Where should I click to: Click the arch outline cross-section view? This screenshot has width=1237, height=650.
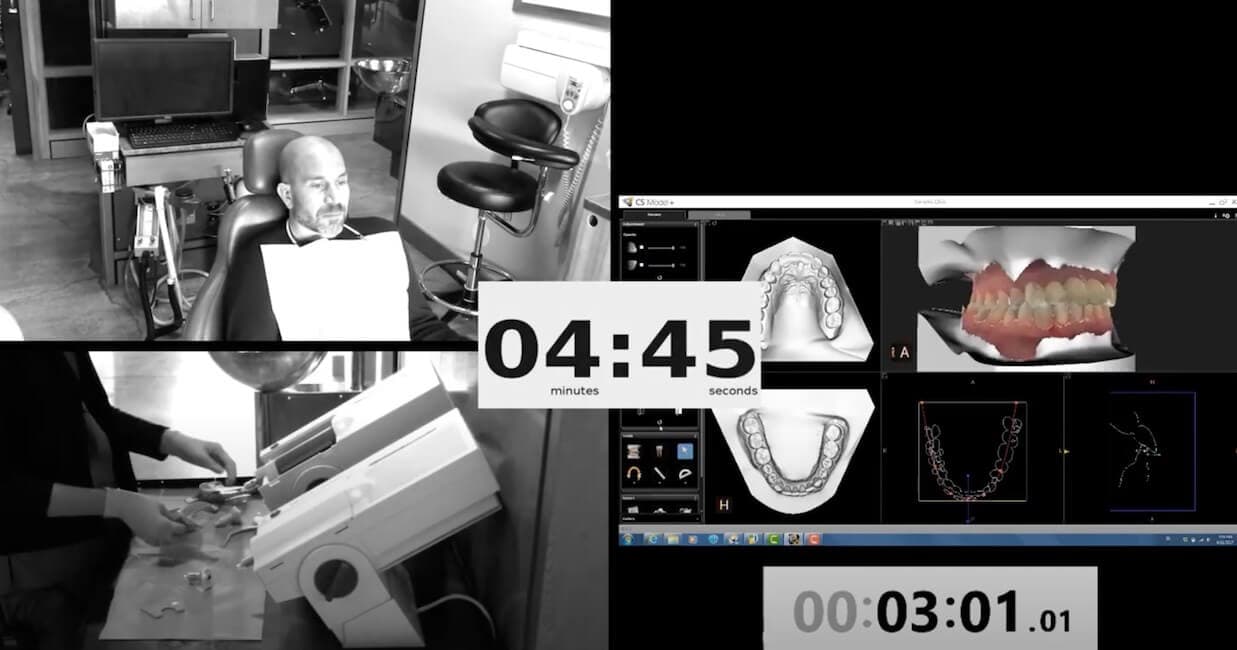coord(971,450)
